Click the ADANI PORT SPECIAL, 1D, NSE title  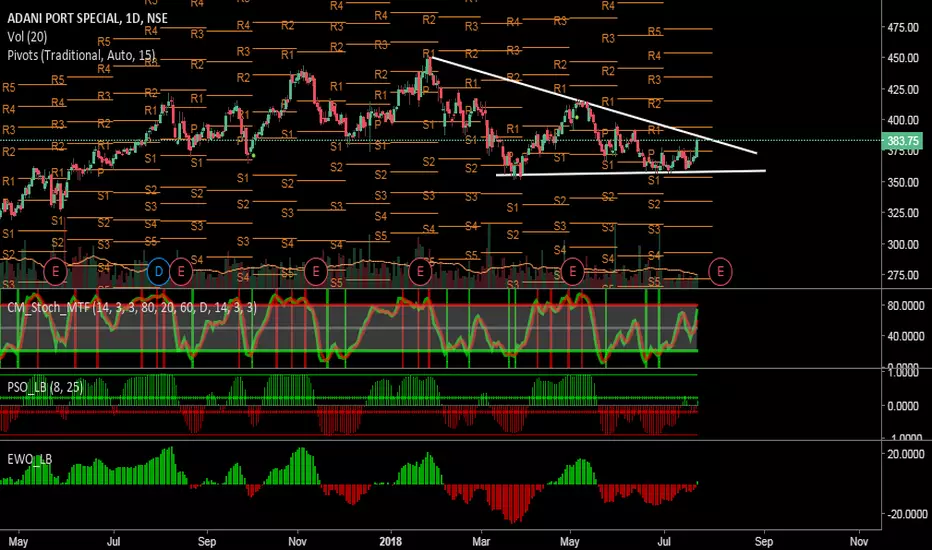point(87,18)
